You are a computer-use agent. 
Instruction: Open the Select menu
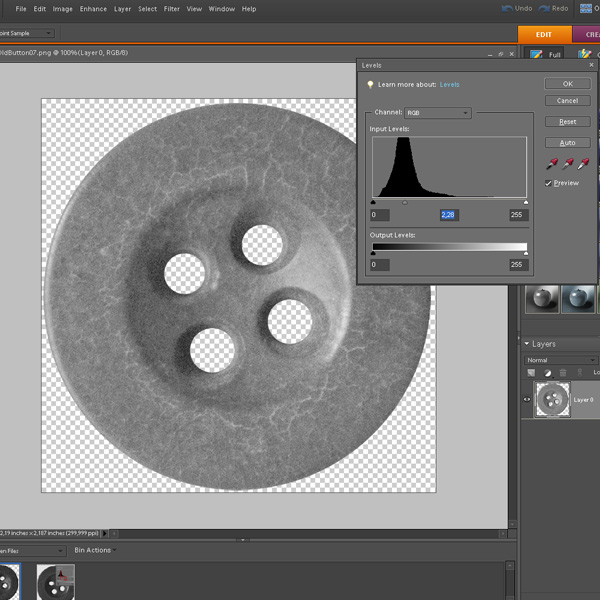point(147,9)
